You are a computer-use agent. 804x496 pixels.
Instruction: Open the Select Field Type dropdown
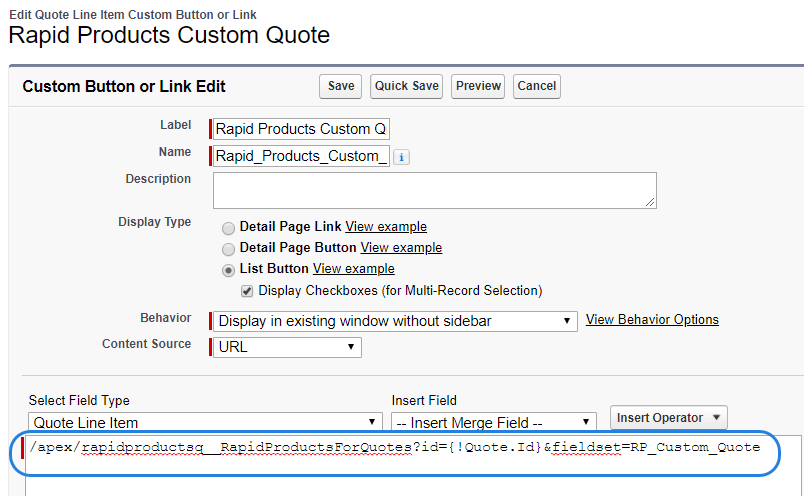click(x=205, y=422)
